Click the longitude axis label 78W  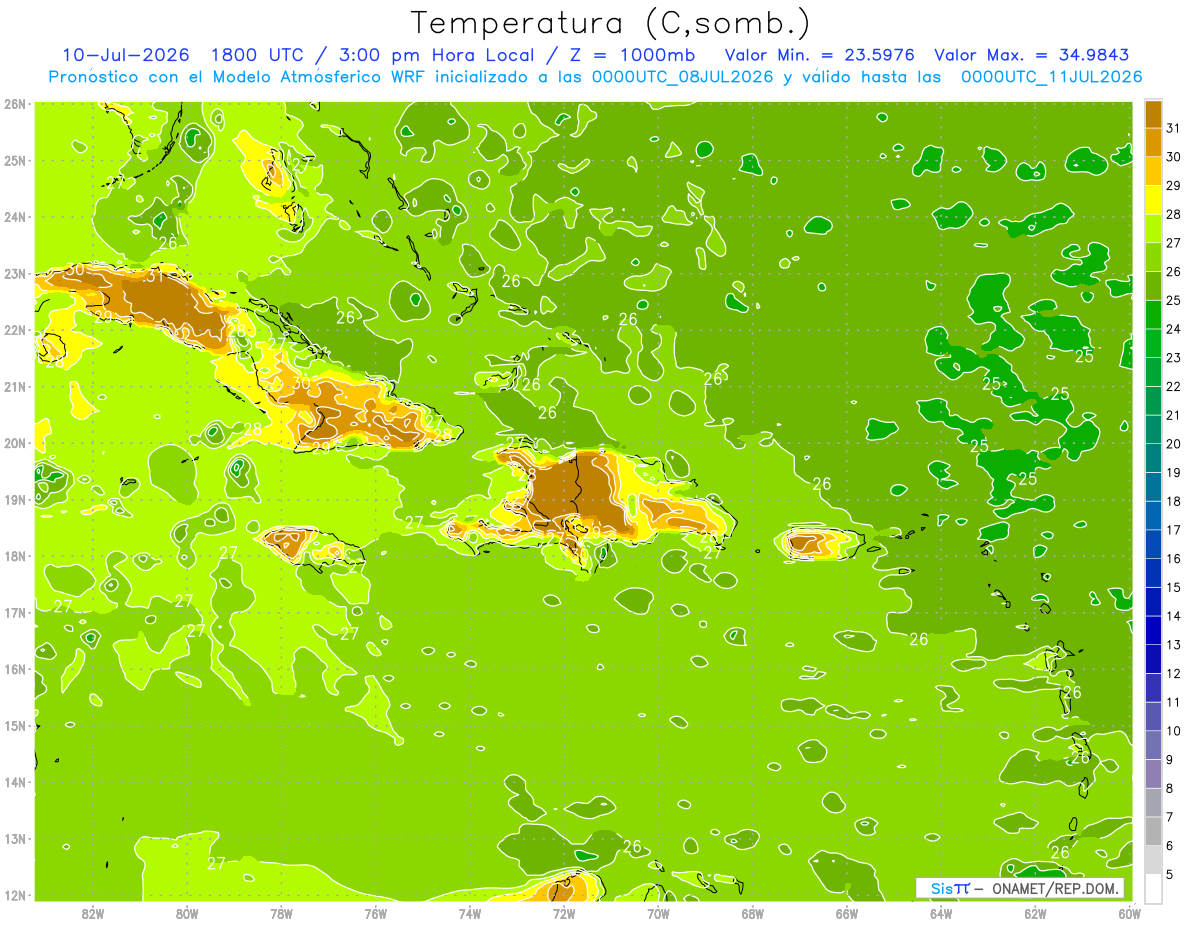coord(281,913)
